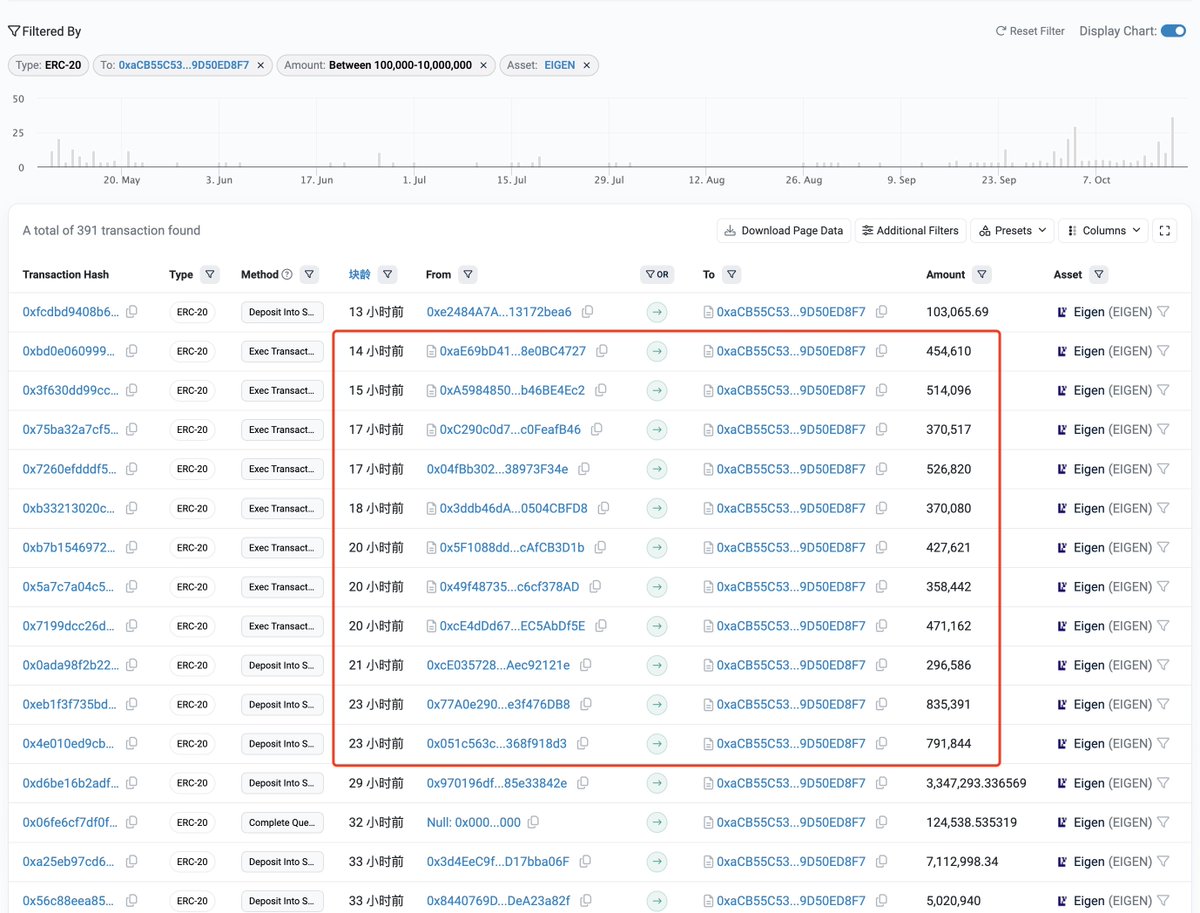Click Reset Filter
This screenshot has height=913, width=1200.
[1030, 31]
